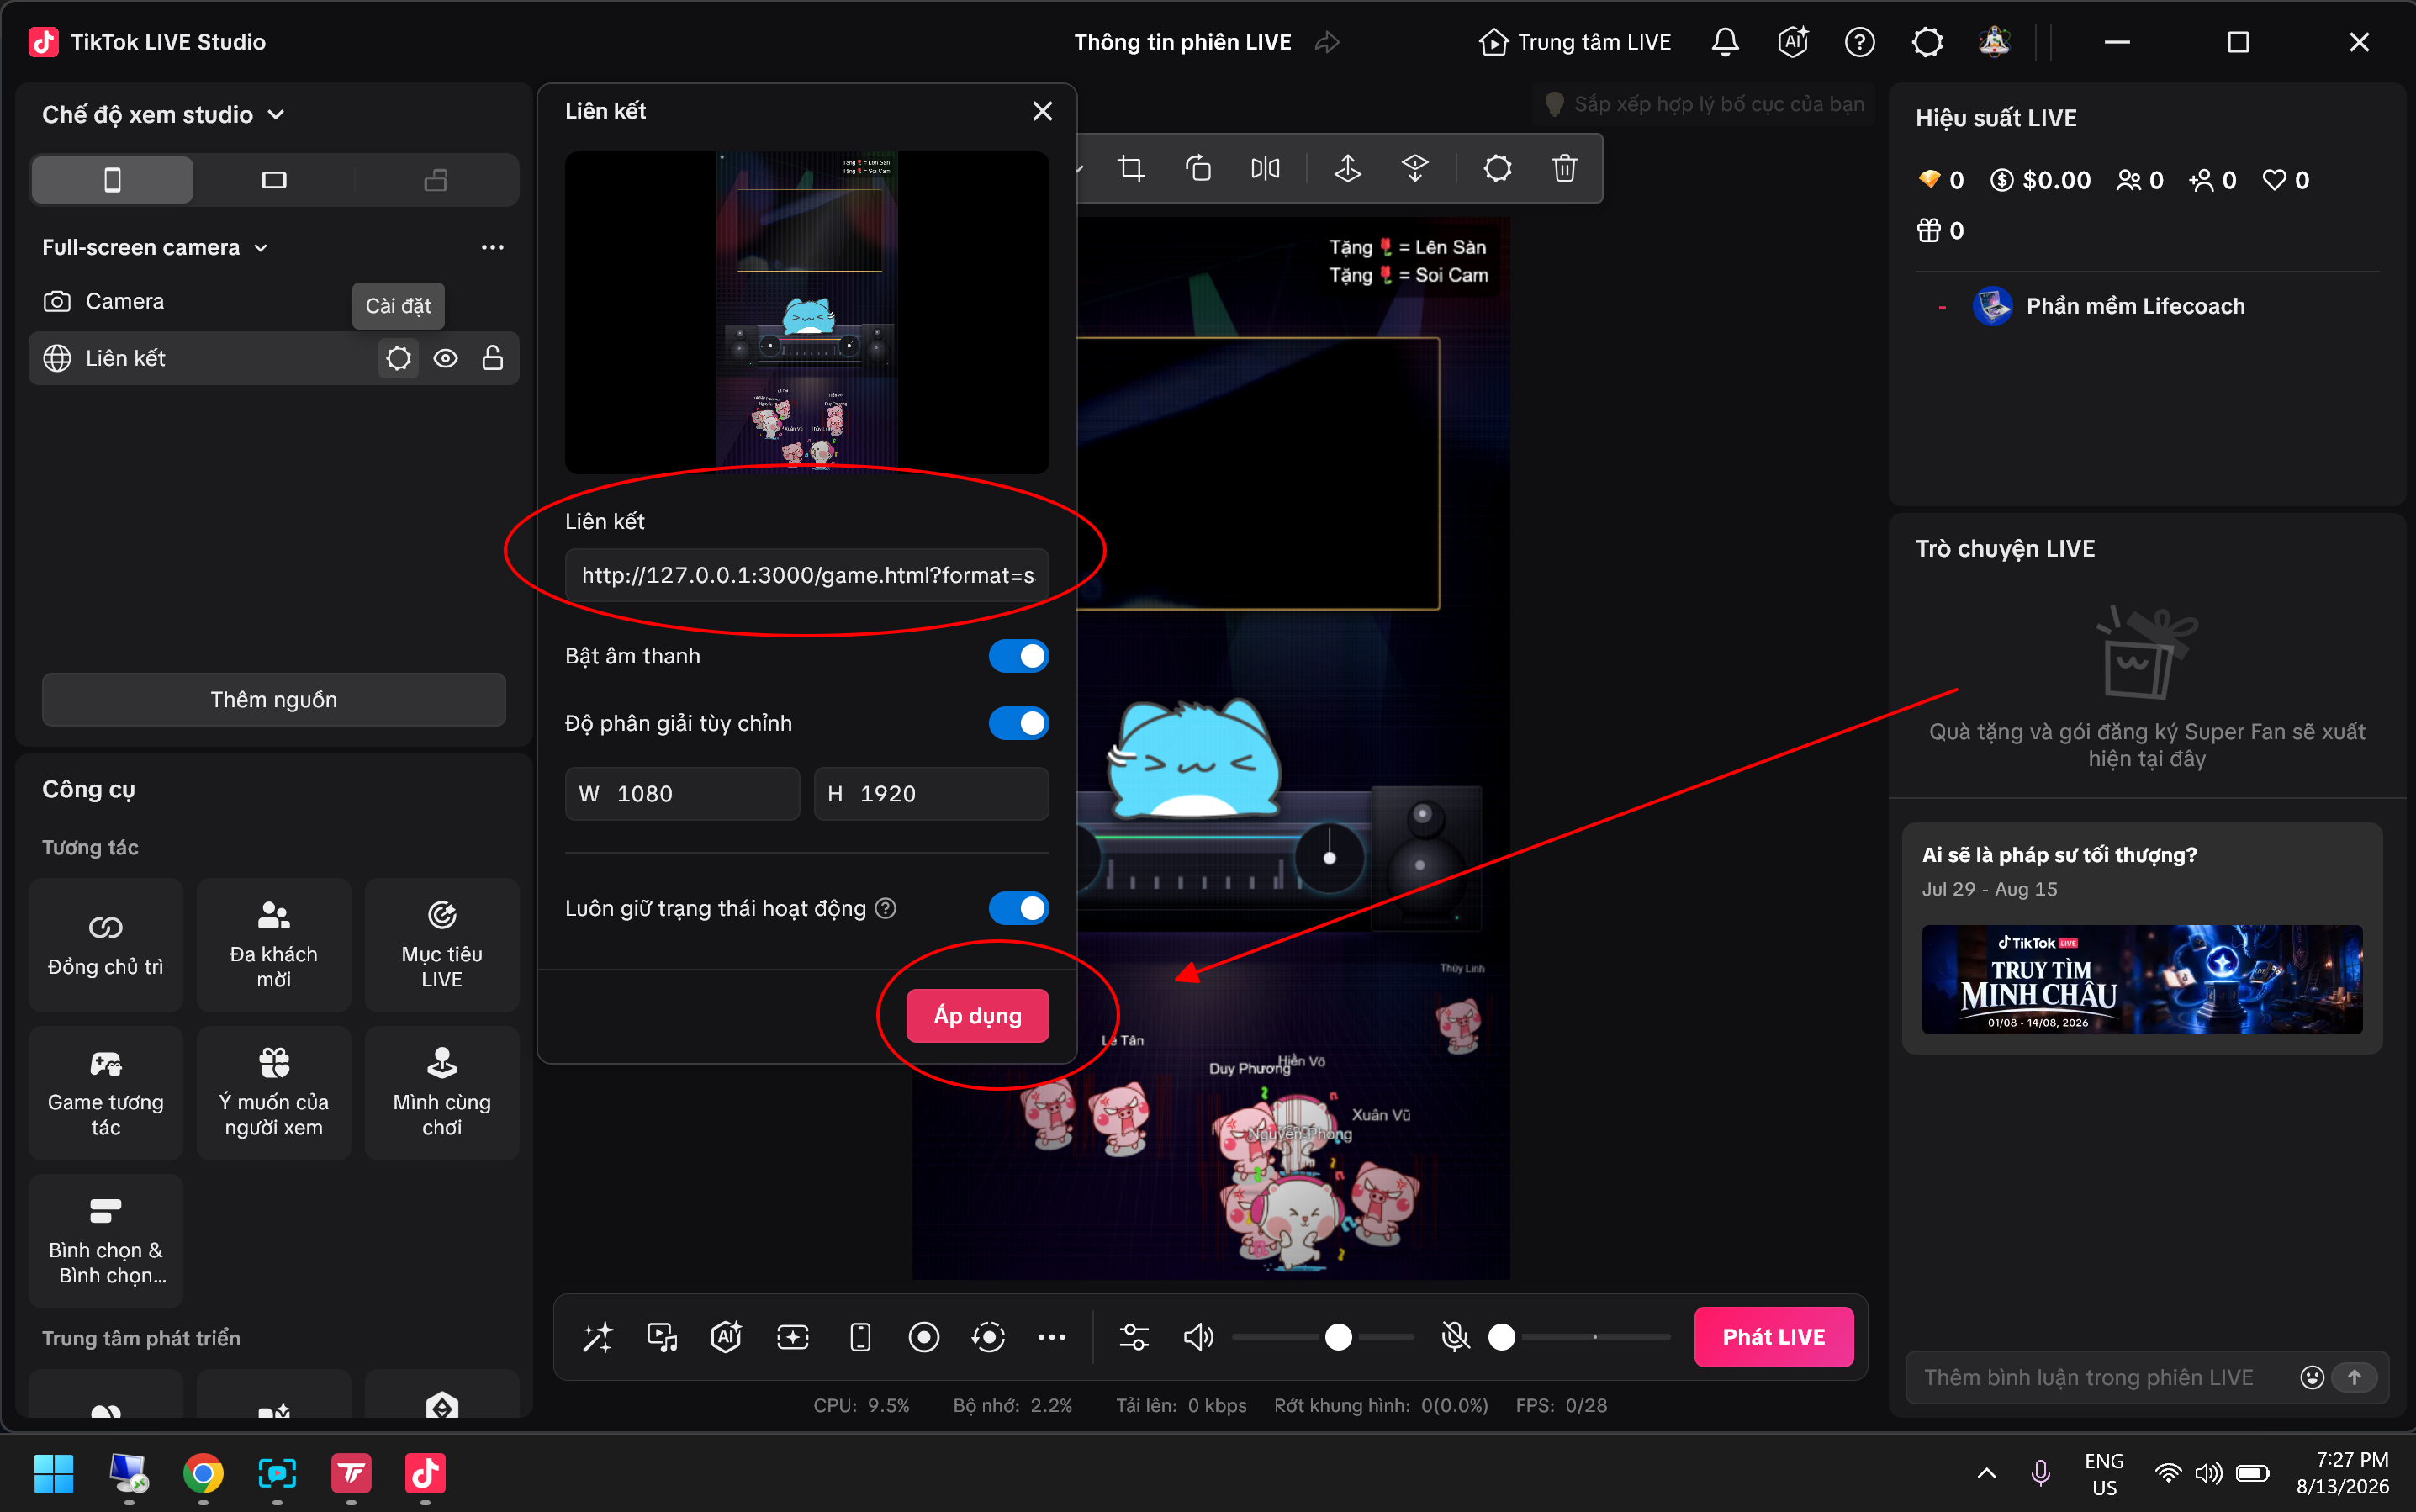Image resolution: width=2416 pixels, height=1512 pixels.
Task: Open the Đa khách mời tool
Action: click(274, 945)
